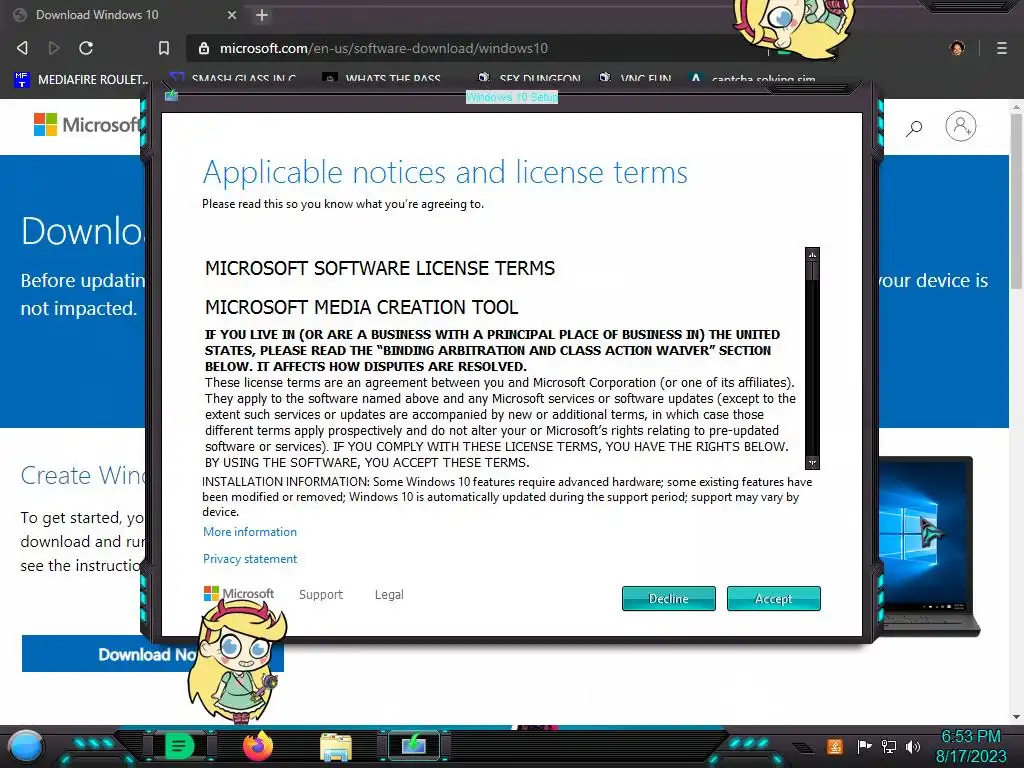Click the scroll down arrow of license text
The height and width of the screenshot is (768, 1024).
point(812,462)
